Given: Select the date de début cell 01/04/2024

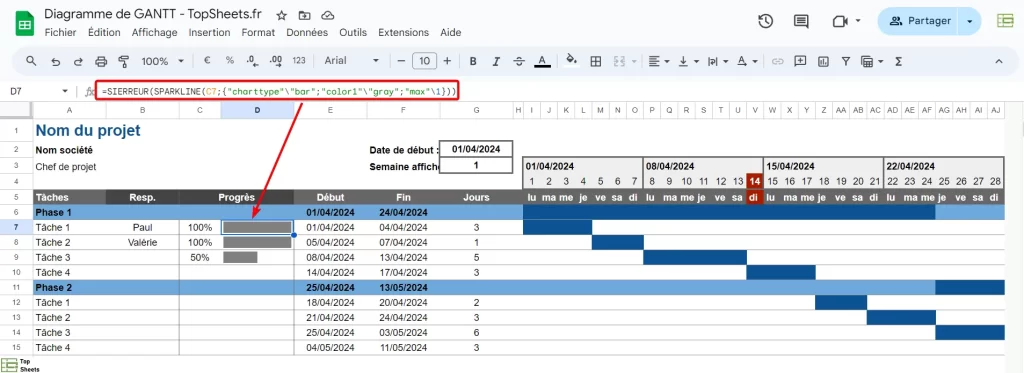Looking at the screenshot, I should [x=476, y=149].
